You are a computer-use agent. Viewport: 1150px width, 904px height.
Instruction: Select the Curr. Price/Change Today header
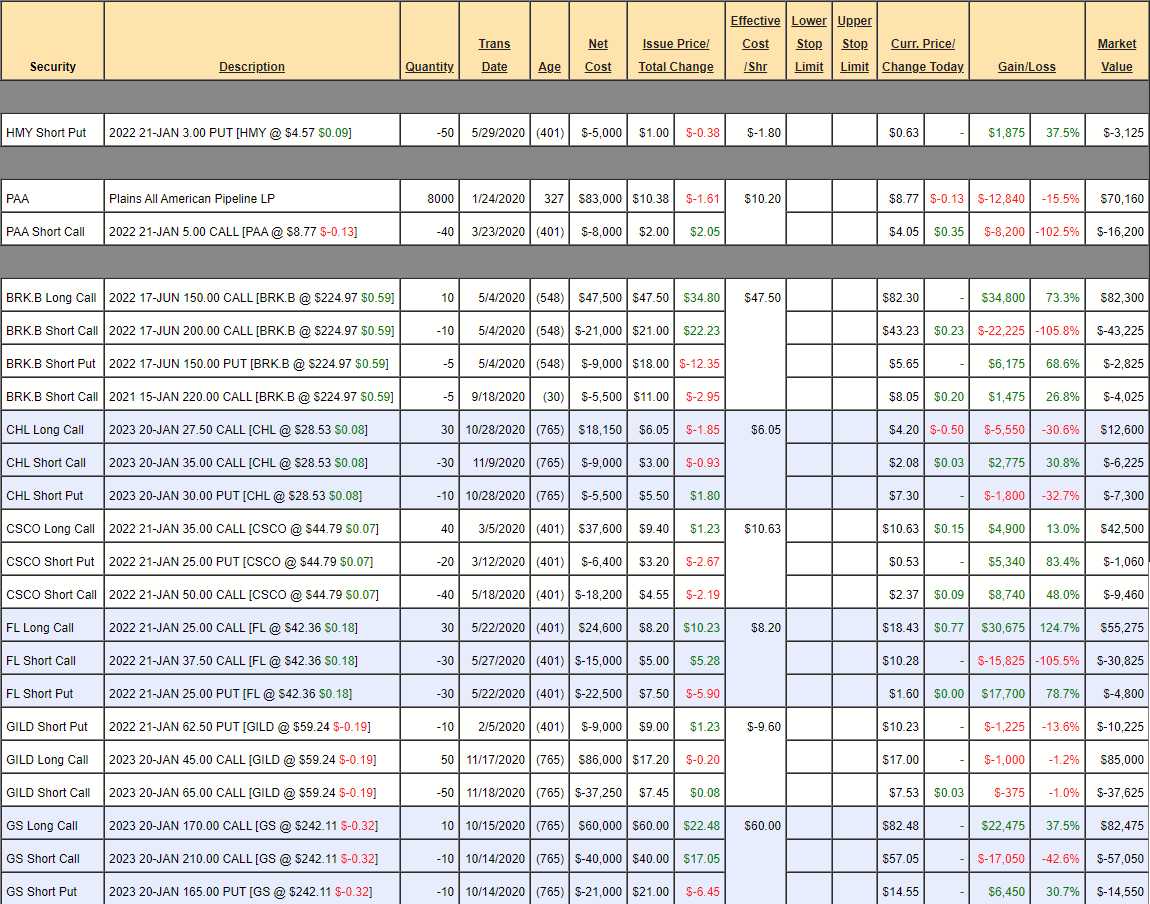[922, 56]
